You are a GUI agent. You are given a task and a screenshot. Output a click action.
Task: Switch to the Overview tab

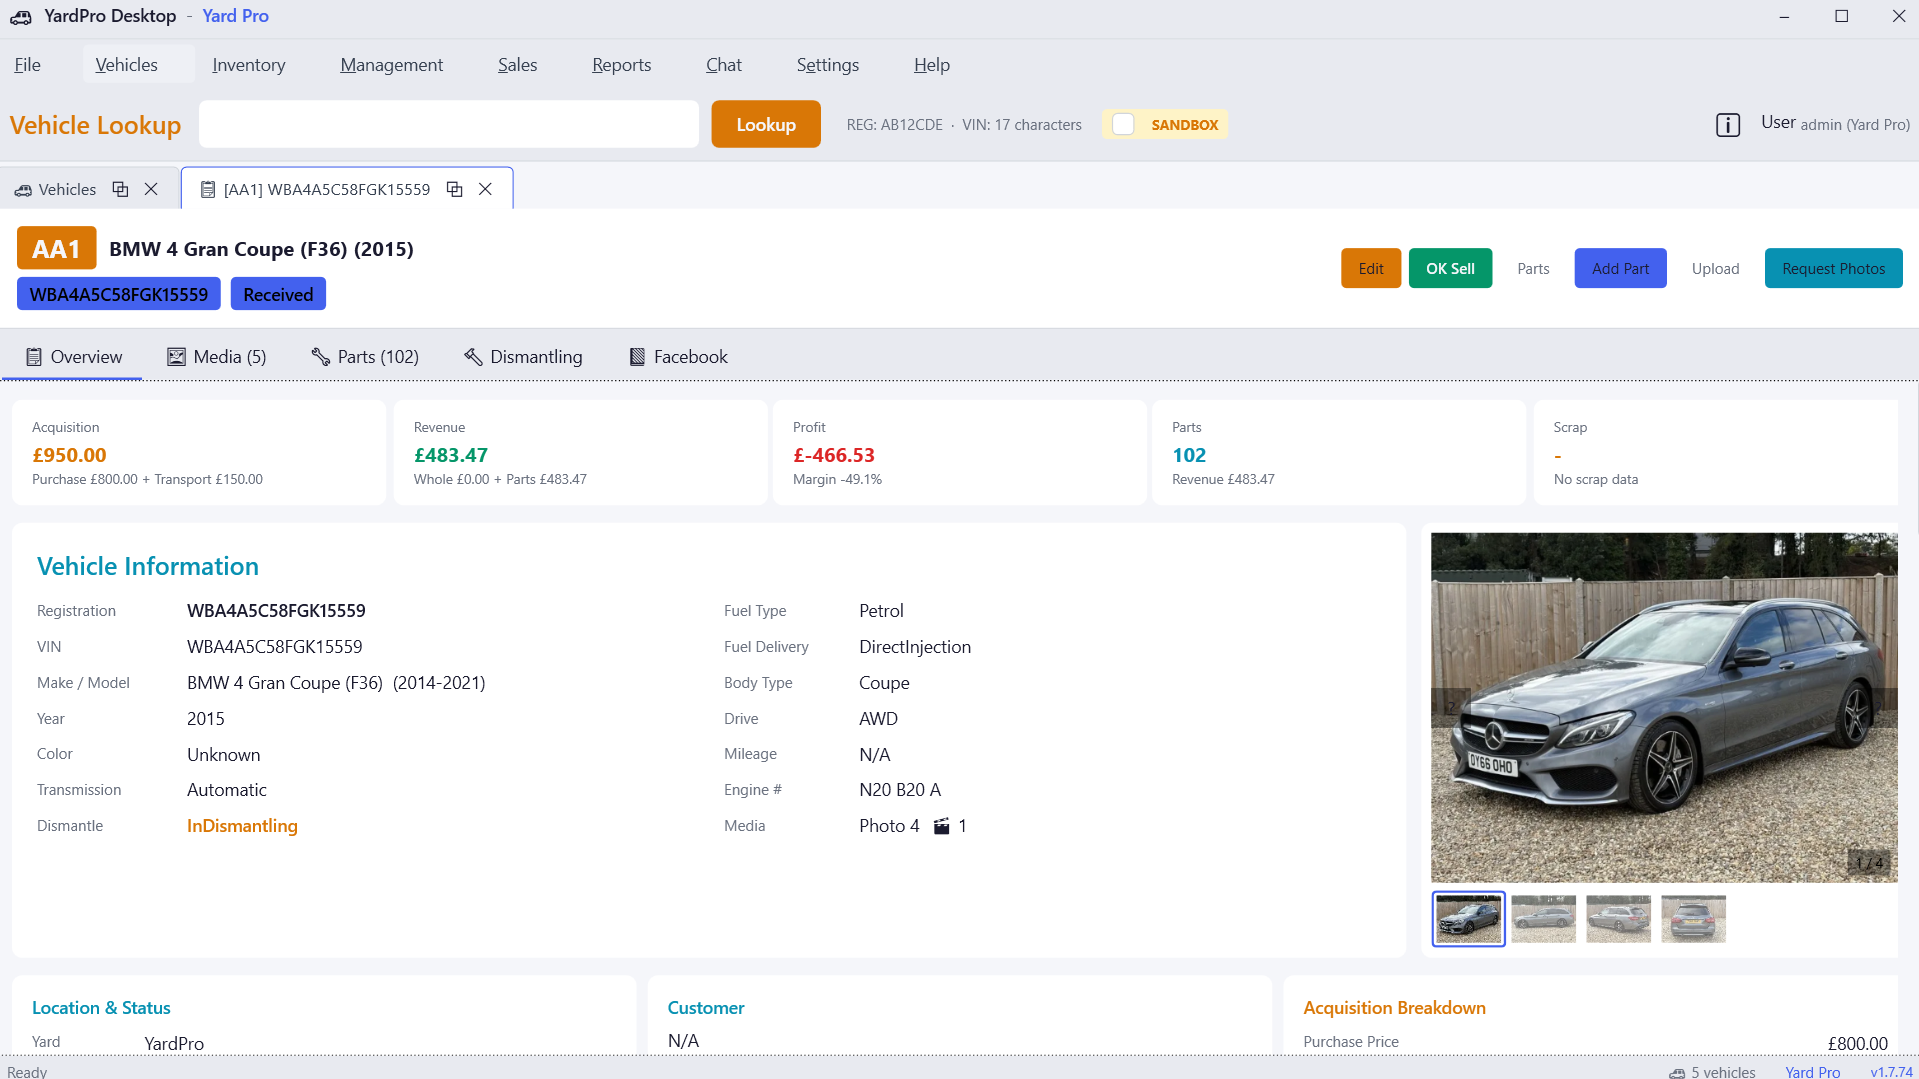pos(73,357)
